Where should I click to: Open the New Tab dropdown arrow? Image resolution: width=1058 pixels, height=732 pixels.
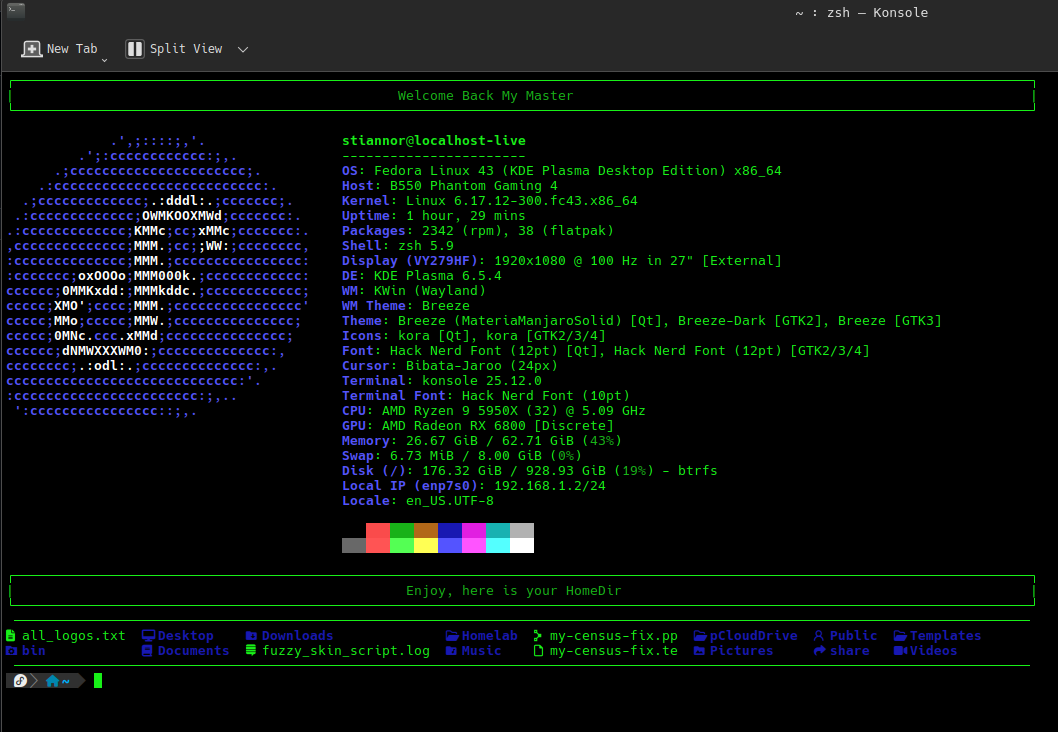click(105, 60)
